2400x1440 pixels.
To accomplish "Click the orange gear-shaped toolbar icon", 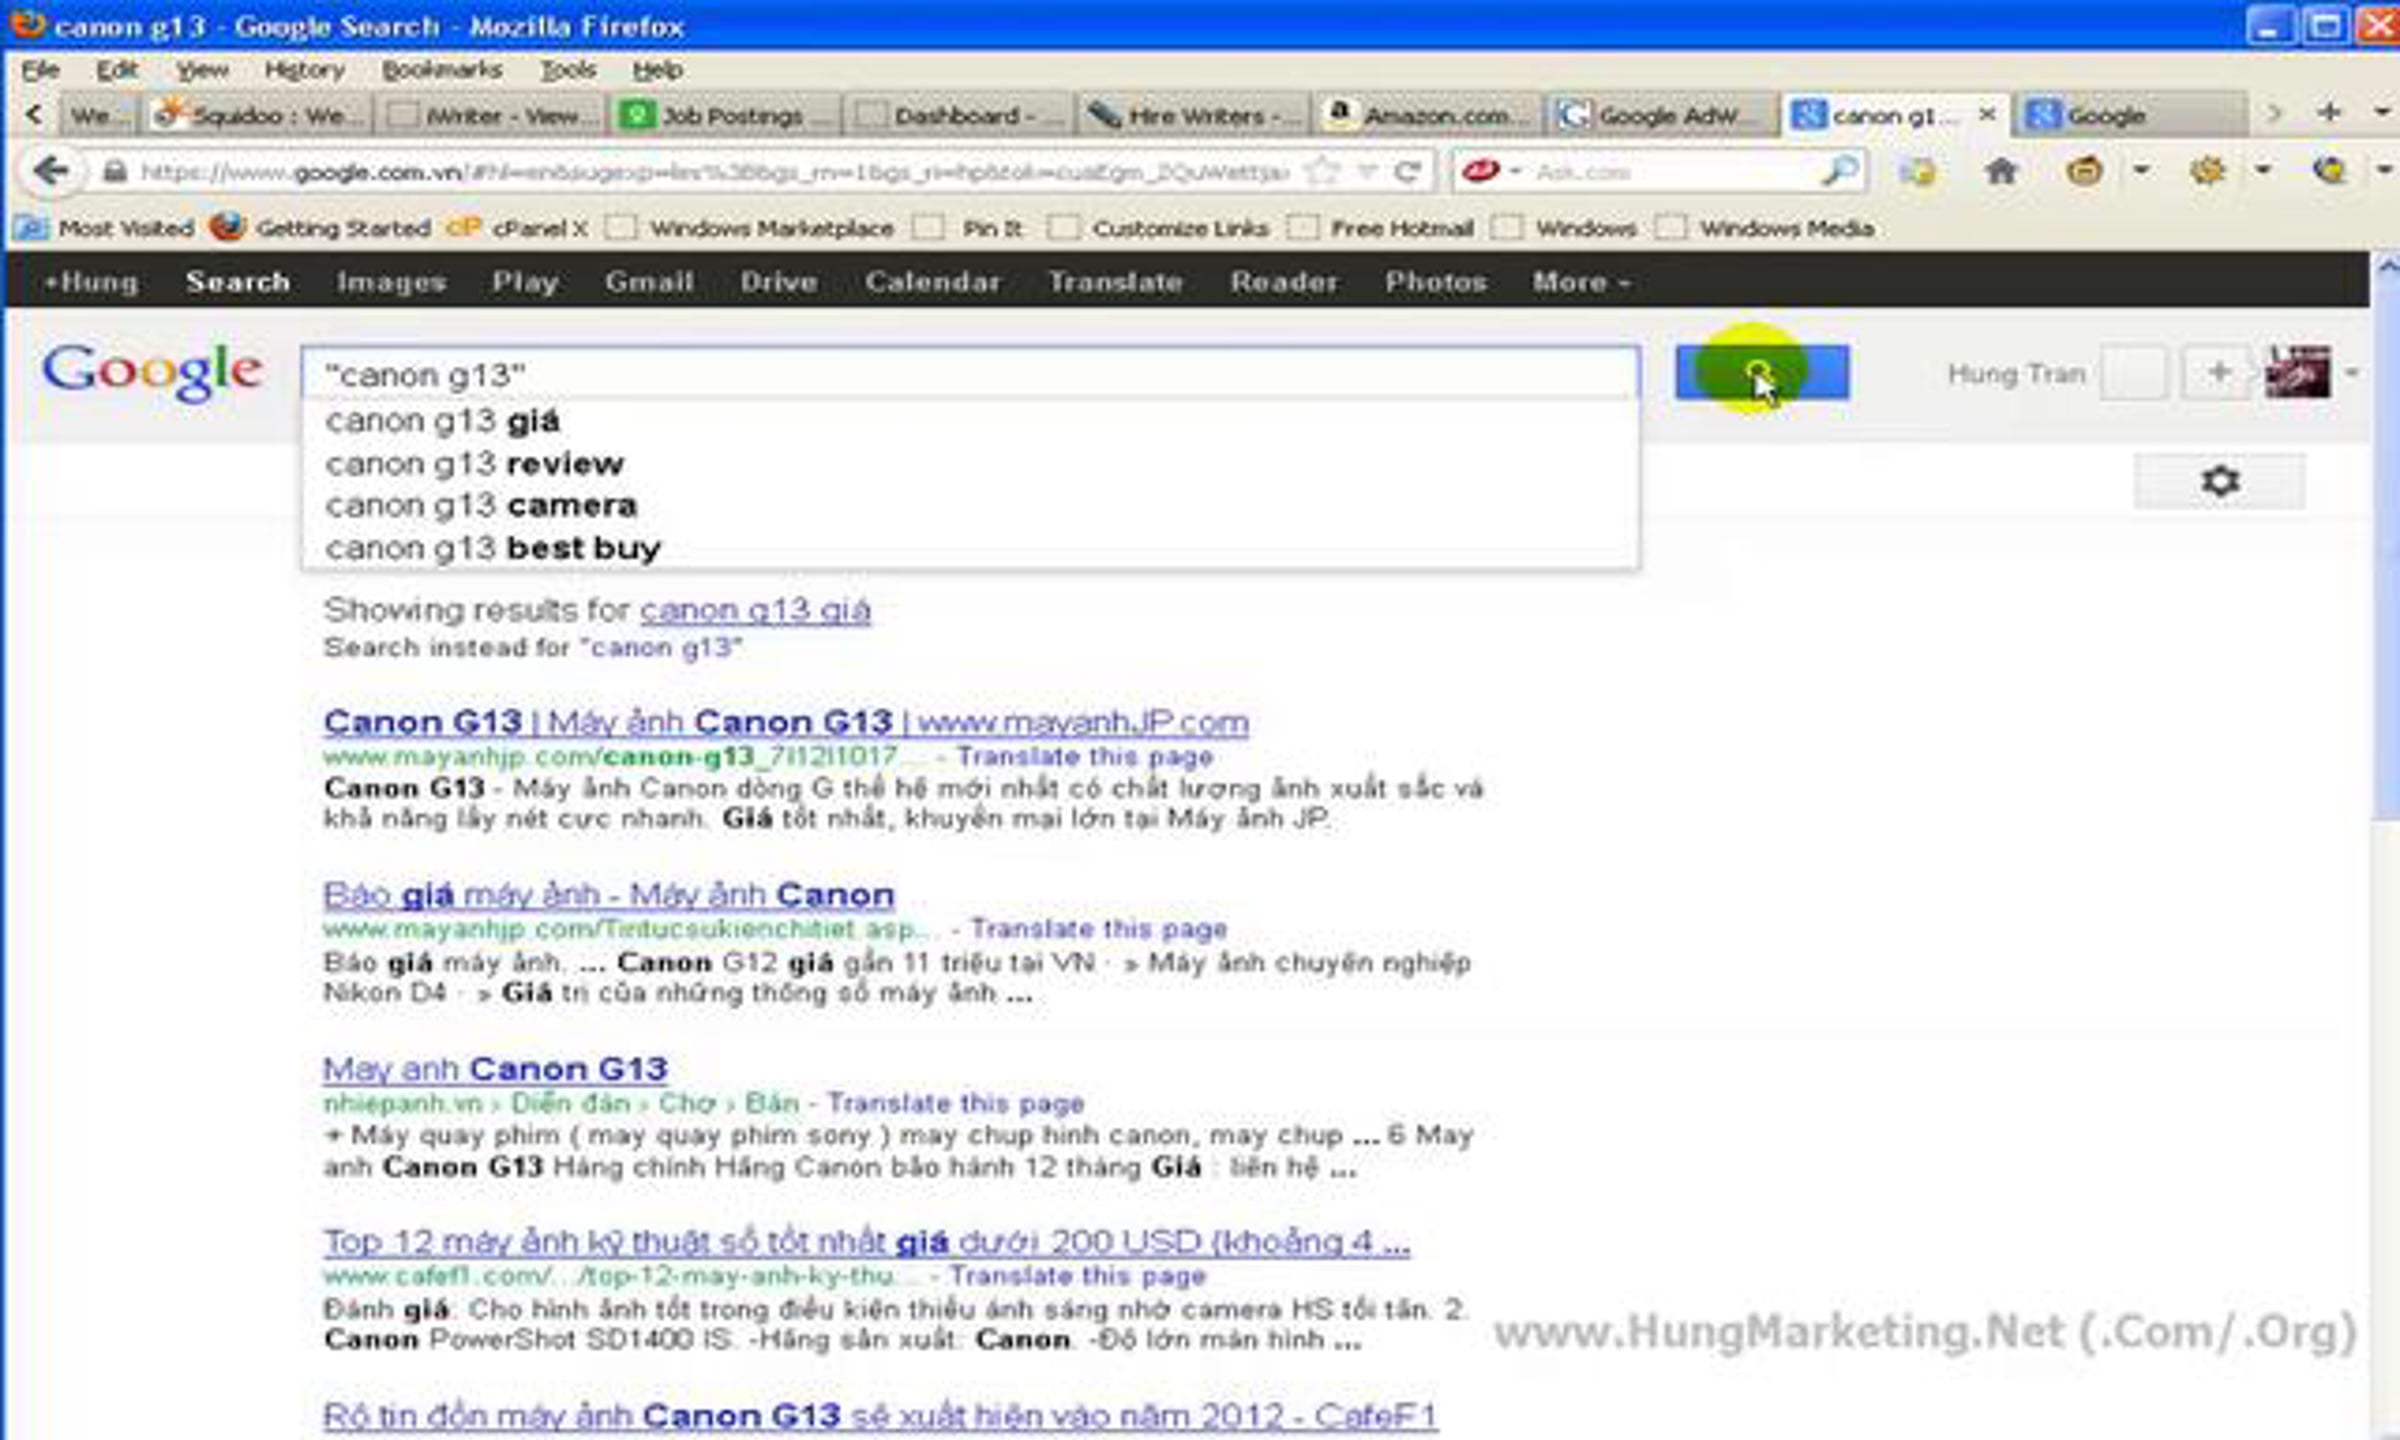I will point(2207,172).
